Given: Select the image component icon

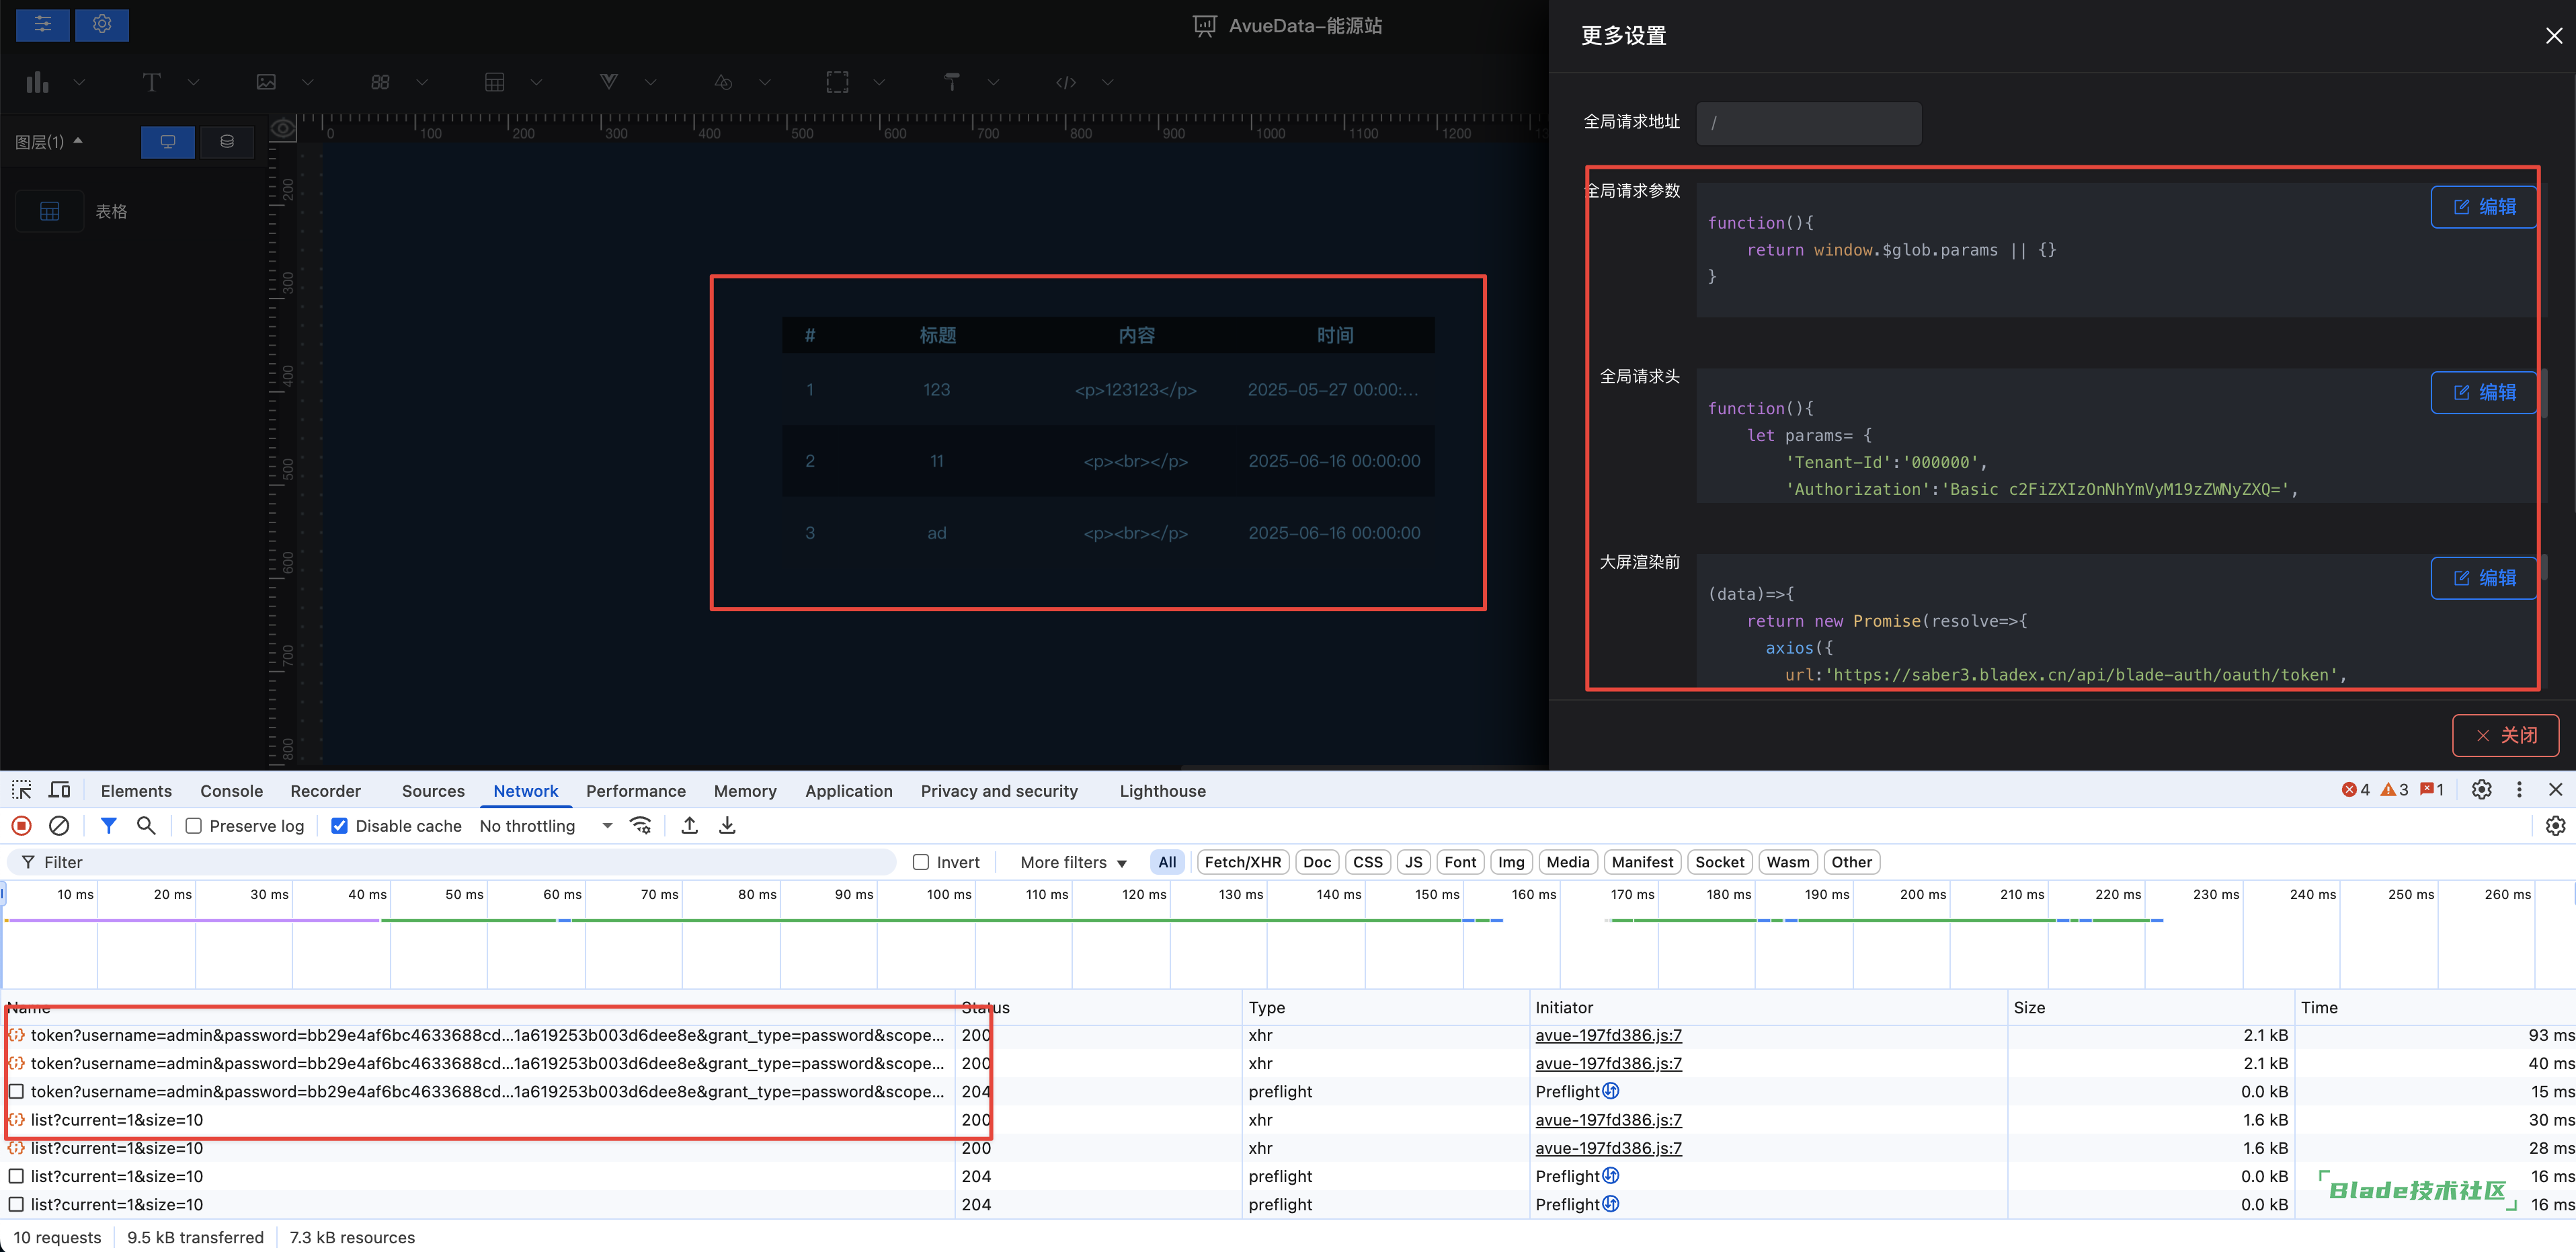Looking at the screenshot, I should 266,82.
